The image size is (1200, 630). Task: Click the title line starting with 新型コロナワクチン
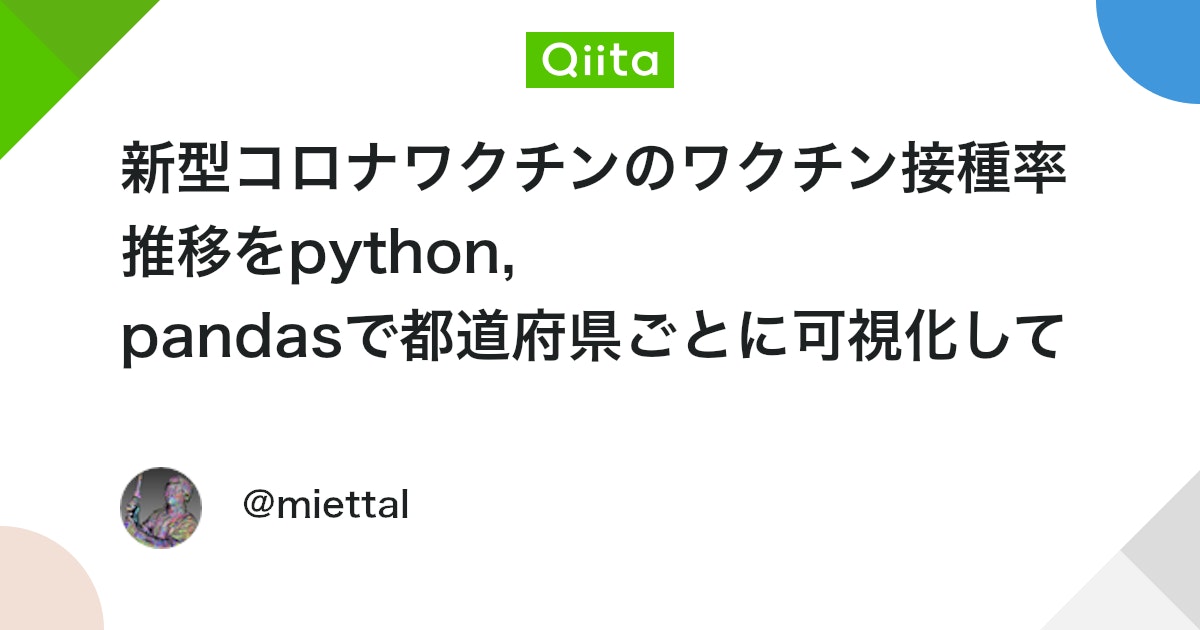595,171
